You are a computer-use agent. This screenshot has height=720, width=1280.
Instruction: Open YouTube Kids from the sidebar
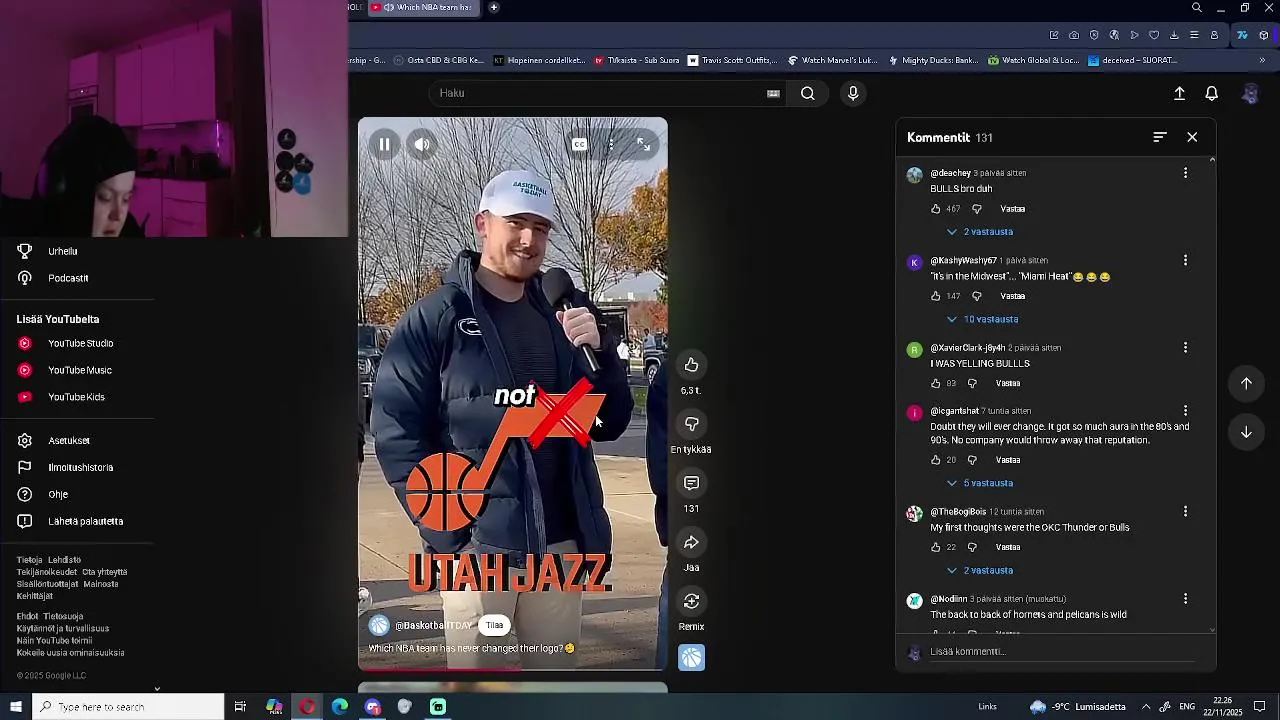[78, 397]
